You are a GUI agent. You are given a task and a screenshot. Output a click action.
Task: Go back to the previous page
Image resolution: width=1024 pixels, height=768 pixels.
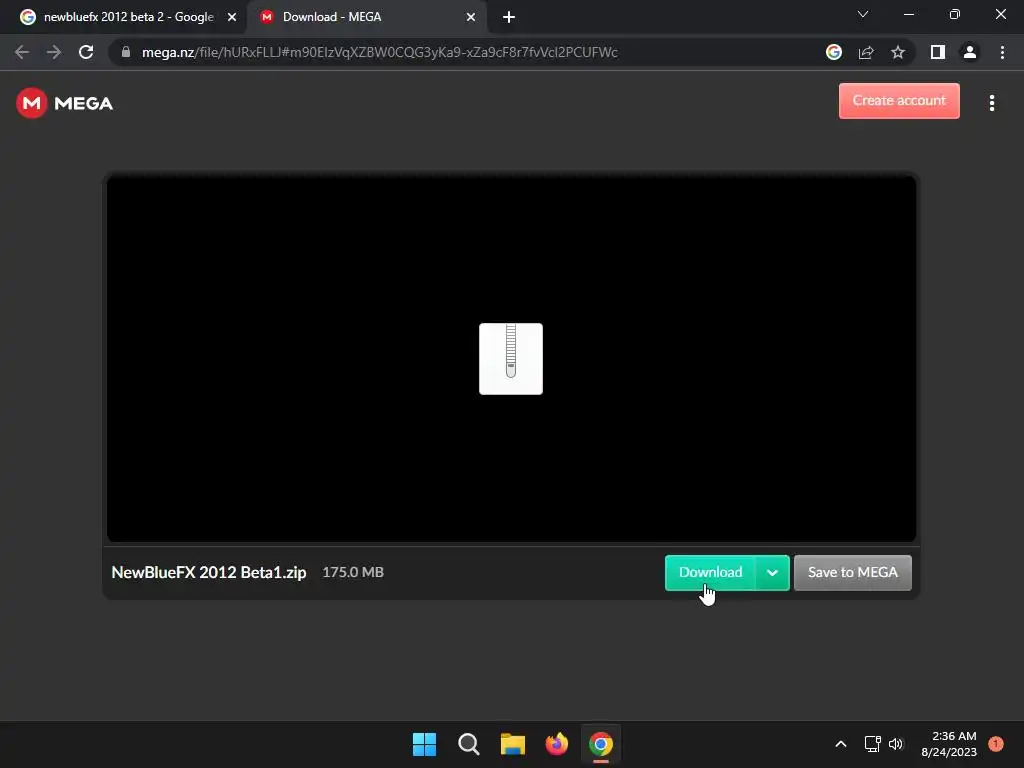click(x=22, y=52)
